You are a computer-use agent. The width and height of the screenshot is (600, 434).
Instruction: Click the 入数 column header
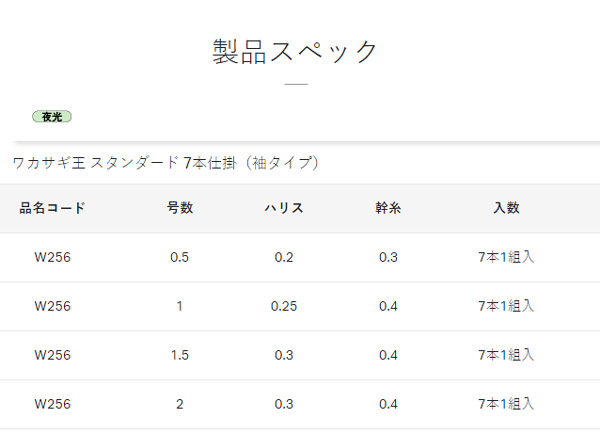506,208
